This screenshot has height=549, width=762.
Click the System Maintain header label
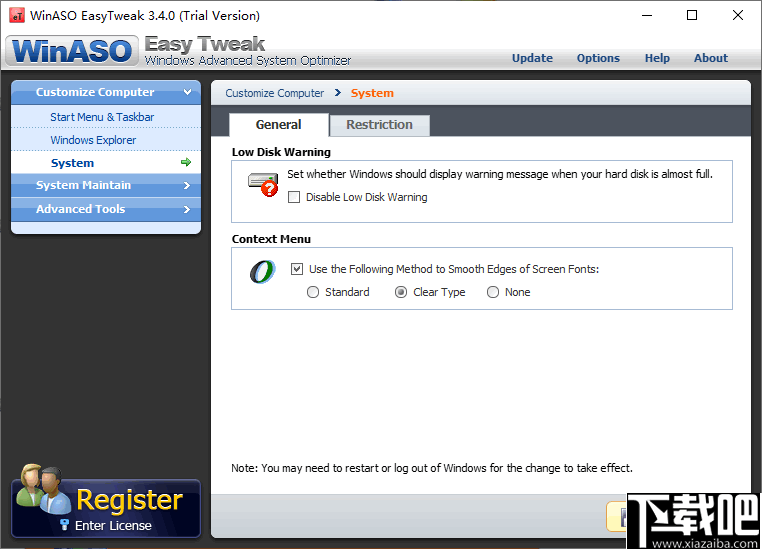[83, 185]
